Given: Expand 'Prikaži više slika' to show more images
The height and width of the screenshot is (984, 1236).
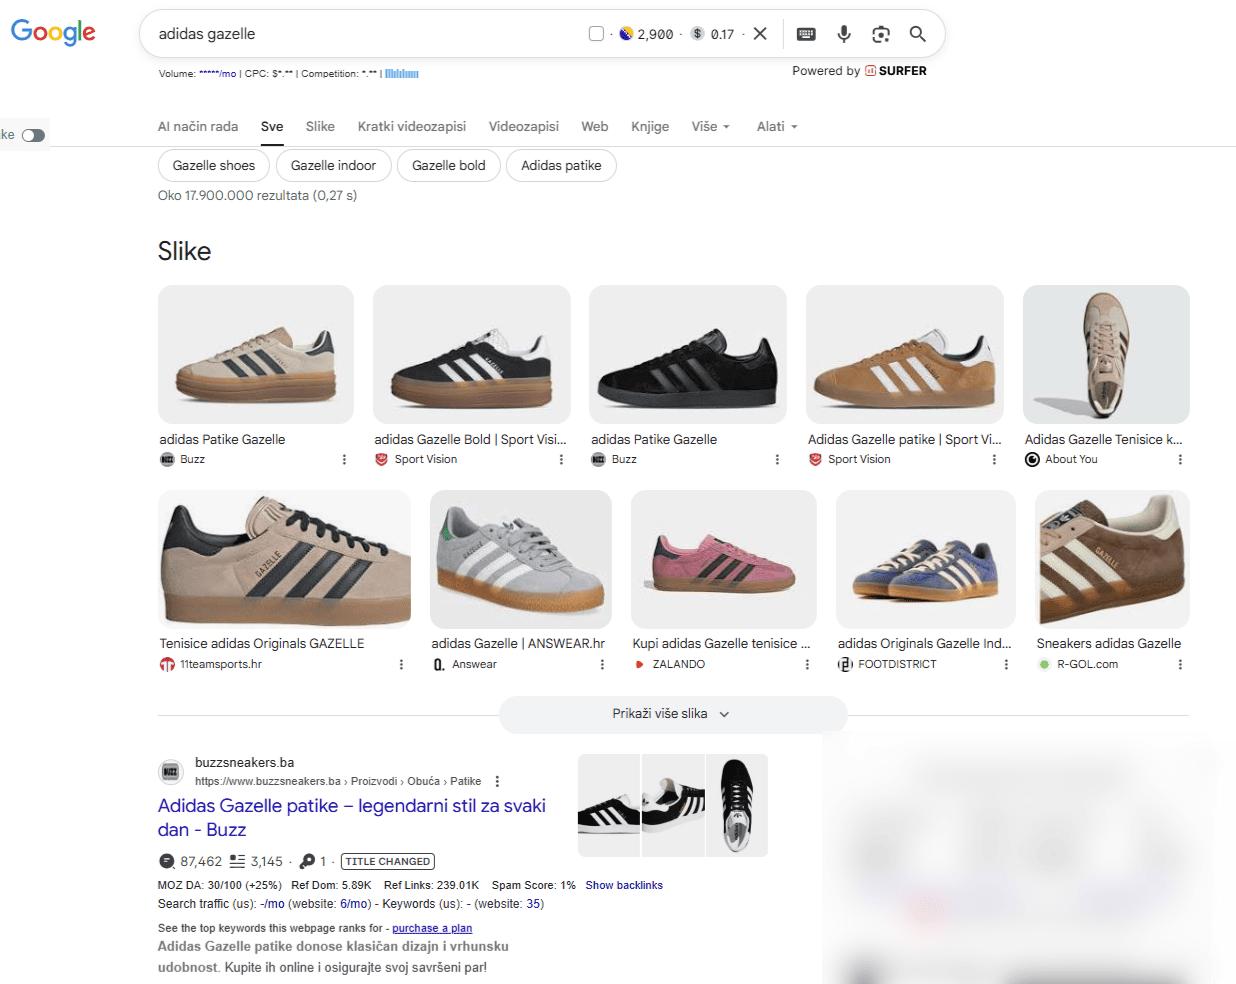Looking at the screenshot, I should (x=672, y=714).
